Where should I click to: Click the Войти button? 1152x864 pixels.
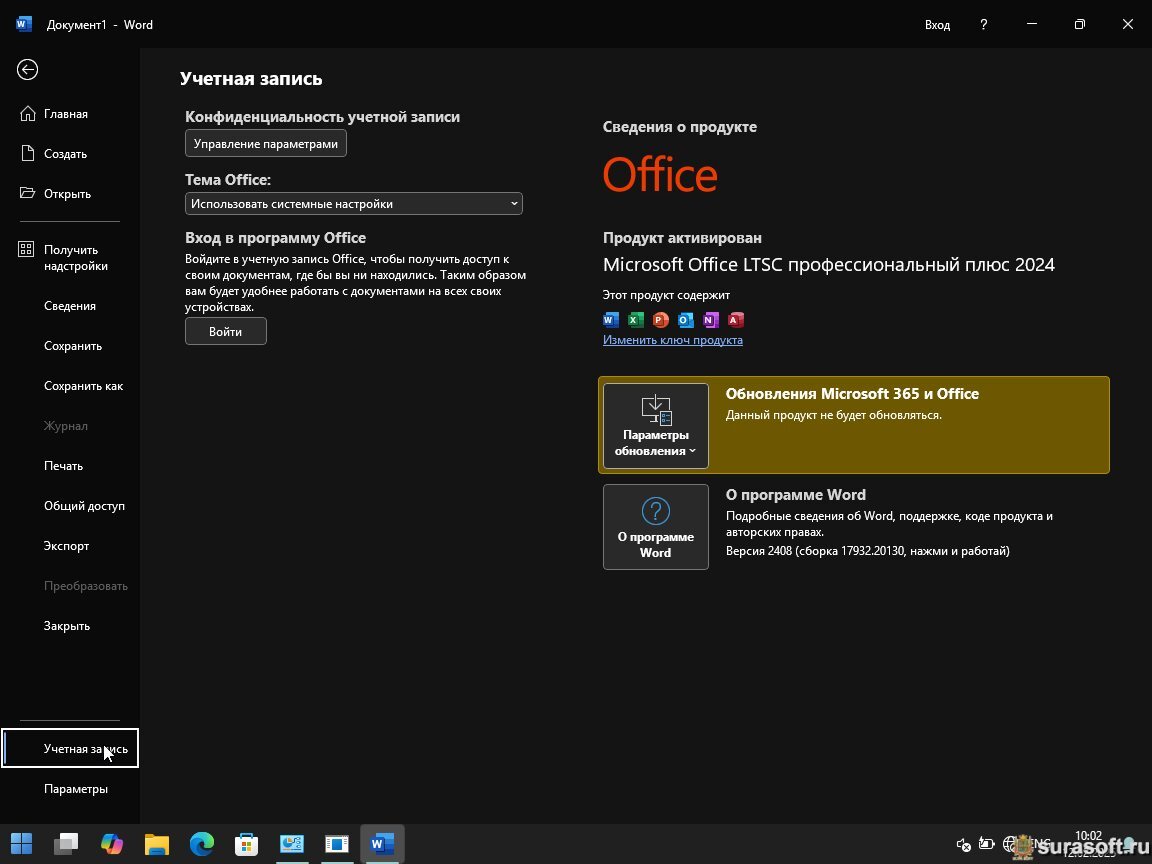pos(226,331)
